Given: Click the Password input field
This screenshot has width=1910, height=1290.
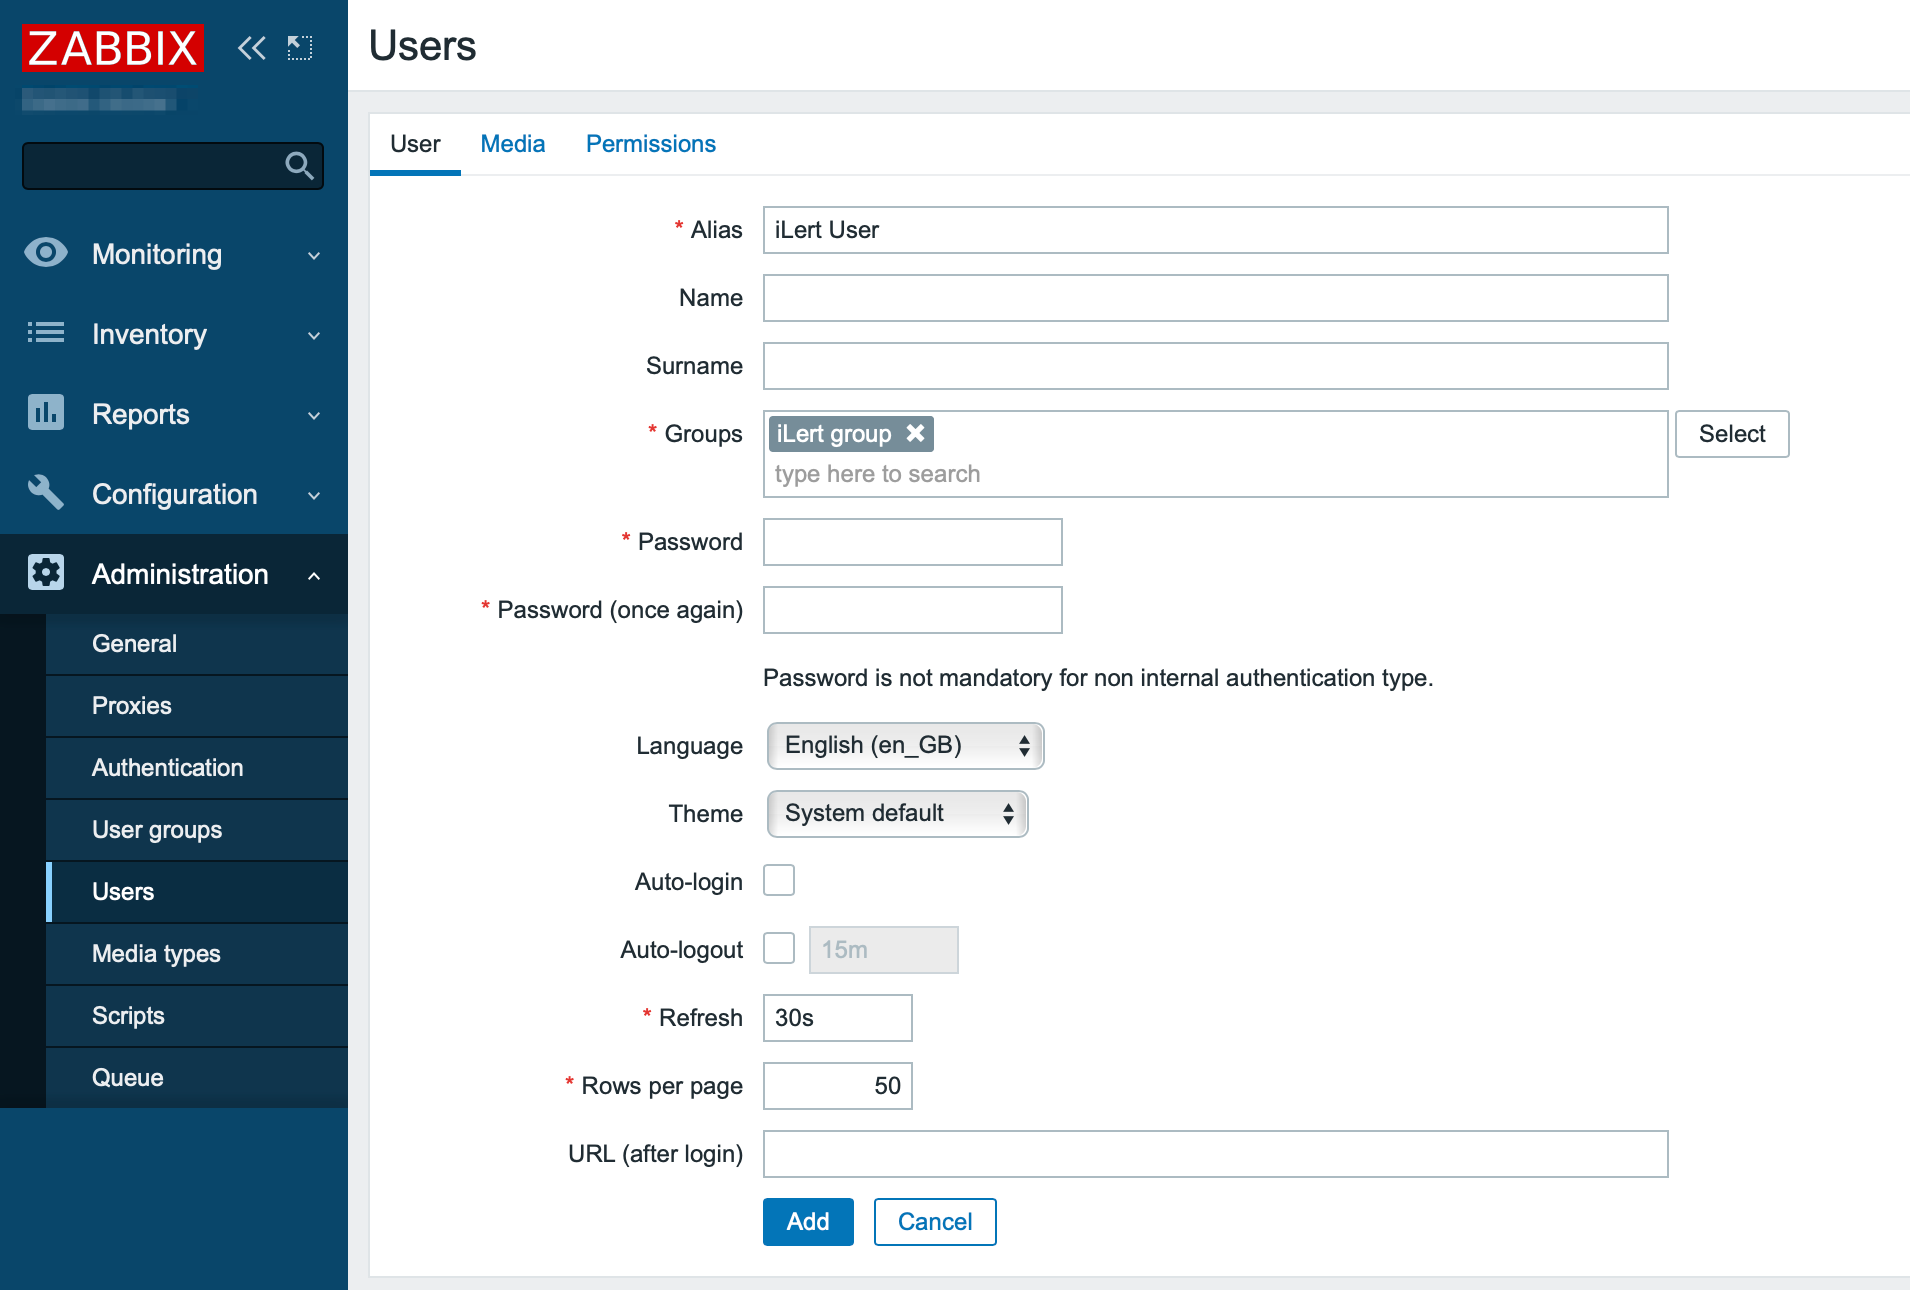Looking at the screenshot, I should 912,542.
